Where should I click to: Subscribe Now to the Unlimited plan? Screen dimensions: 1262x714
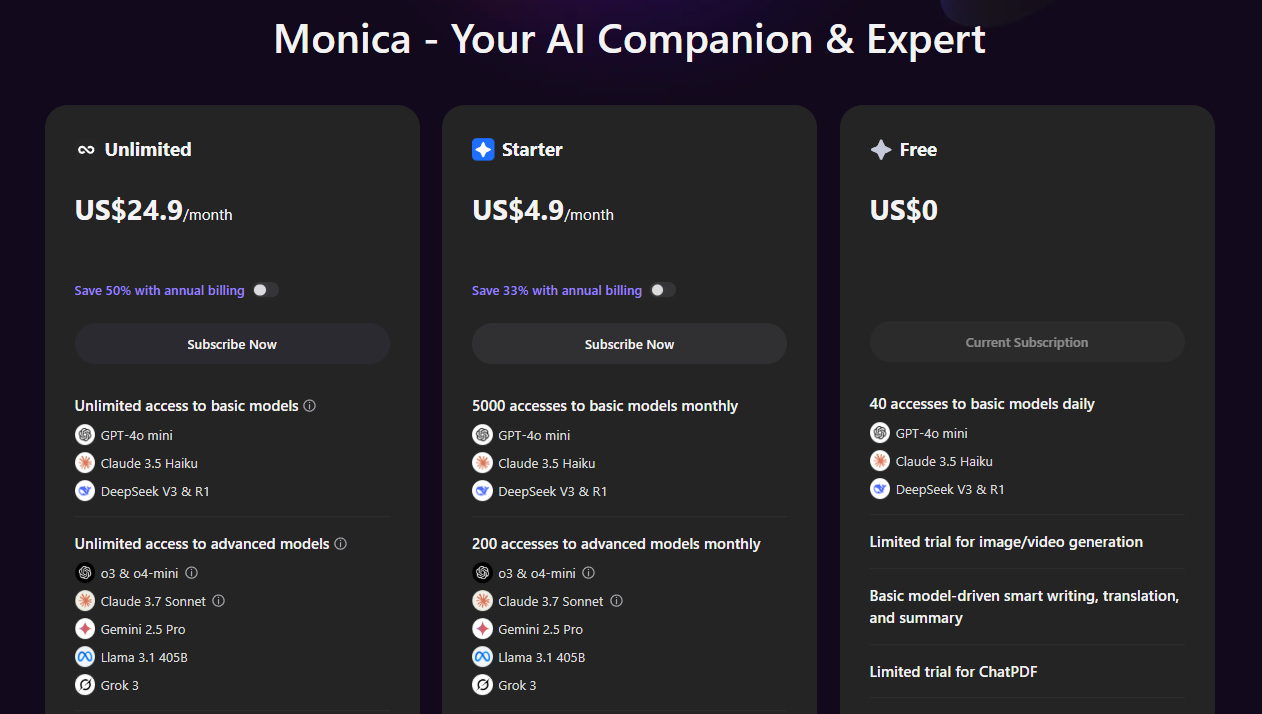pos(232,344)
